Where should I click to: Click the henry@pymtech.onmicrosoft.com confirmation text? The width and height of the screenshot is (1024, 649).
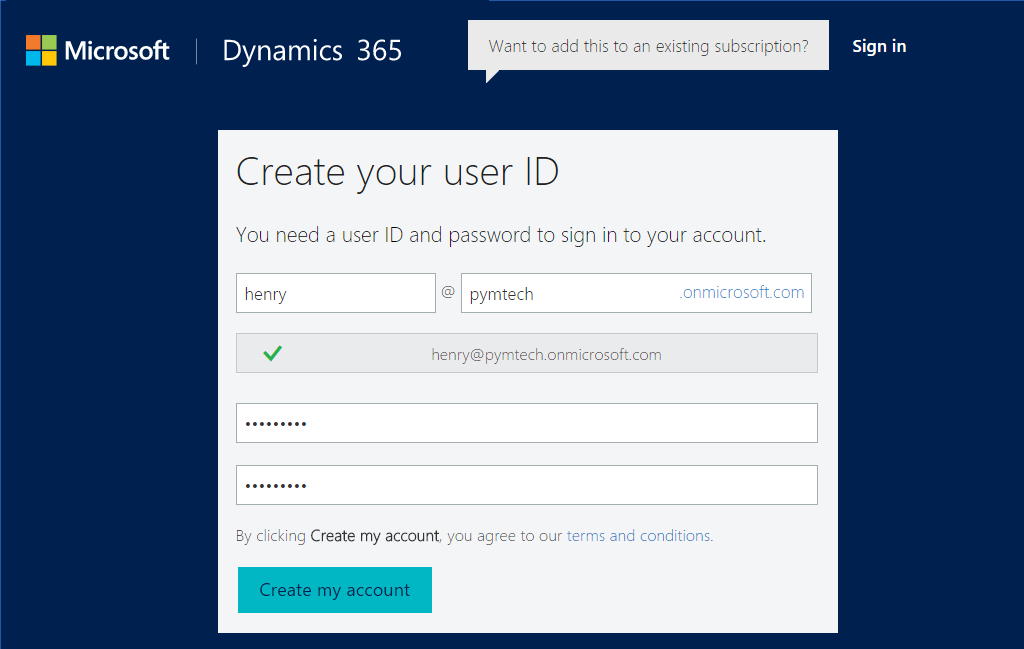coord(546,354)
